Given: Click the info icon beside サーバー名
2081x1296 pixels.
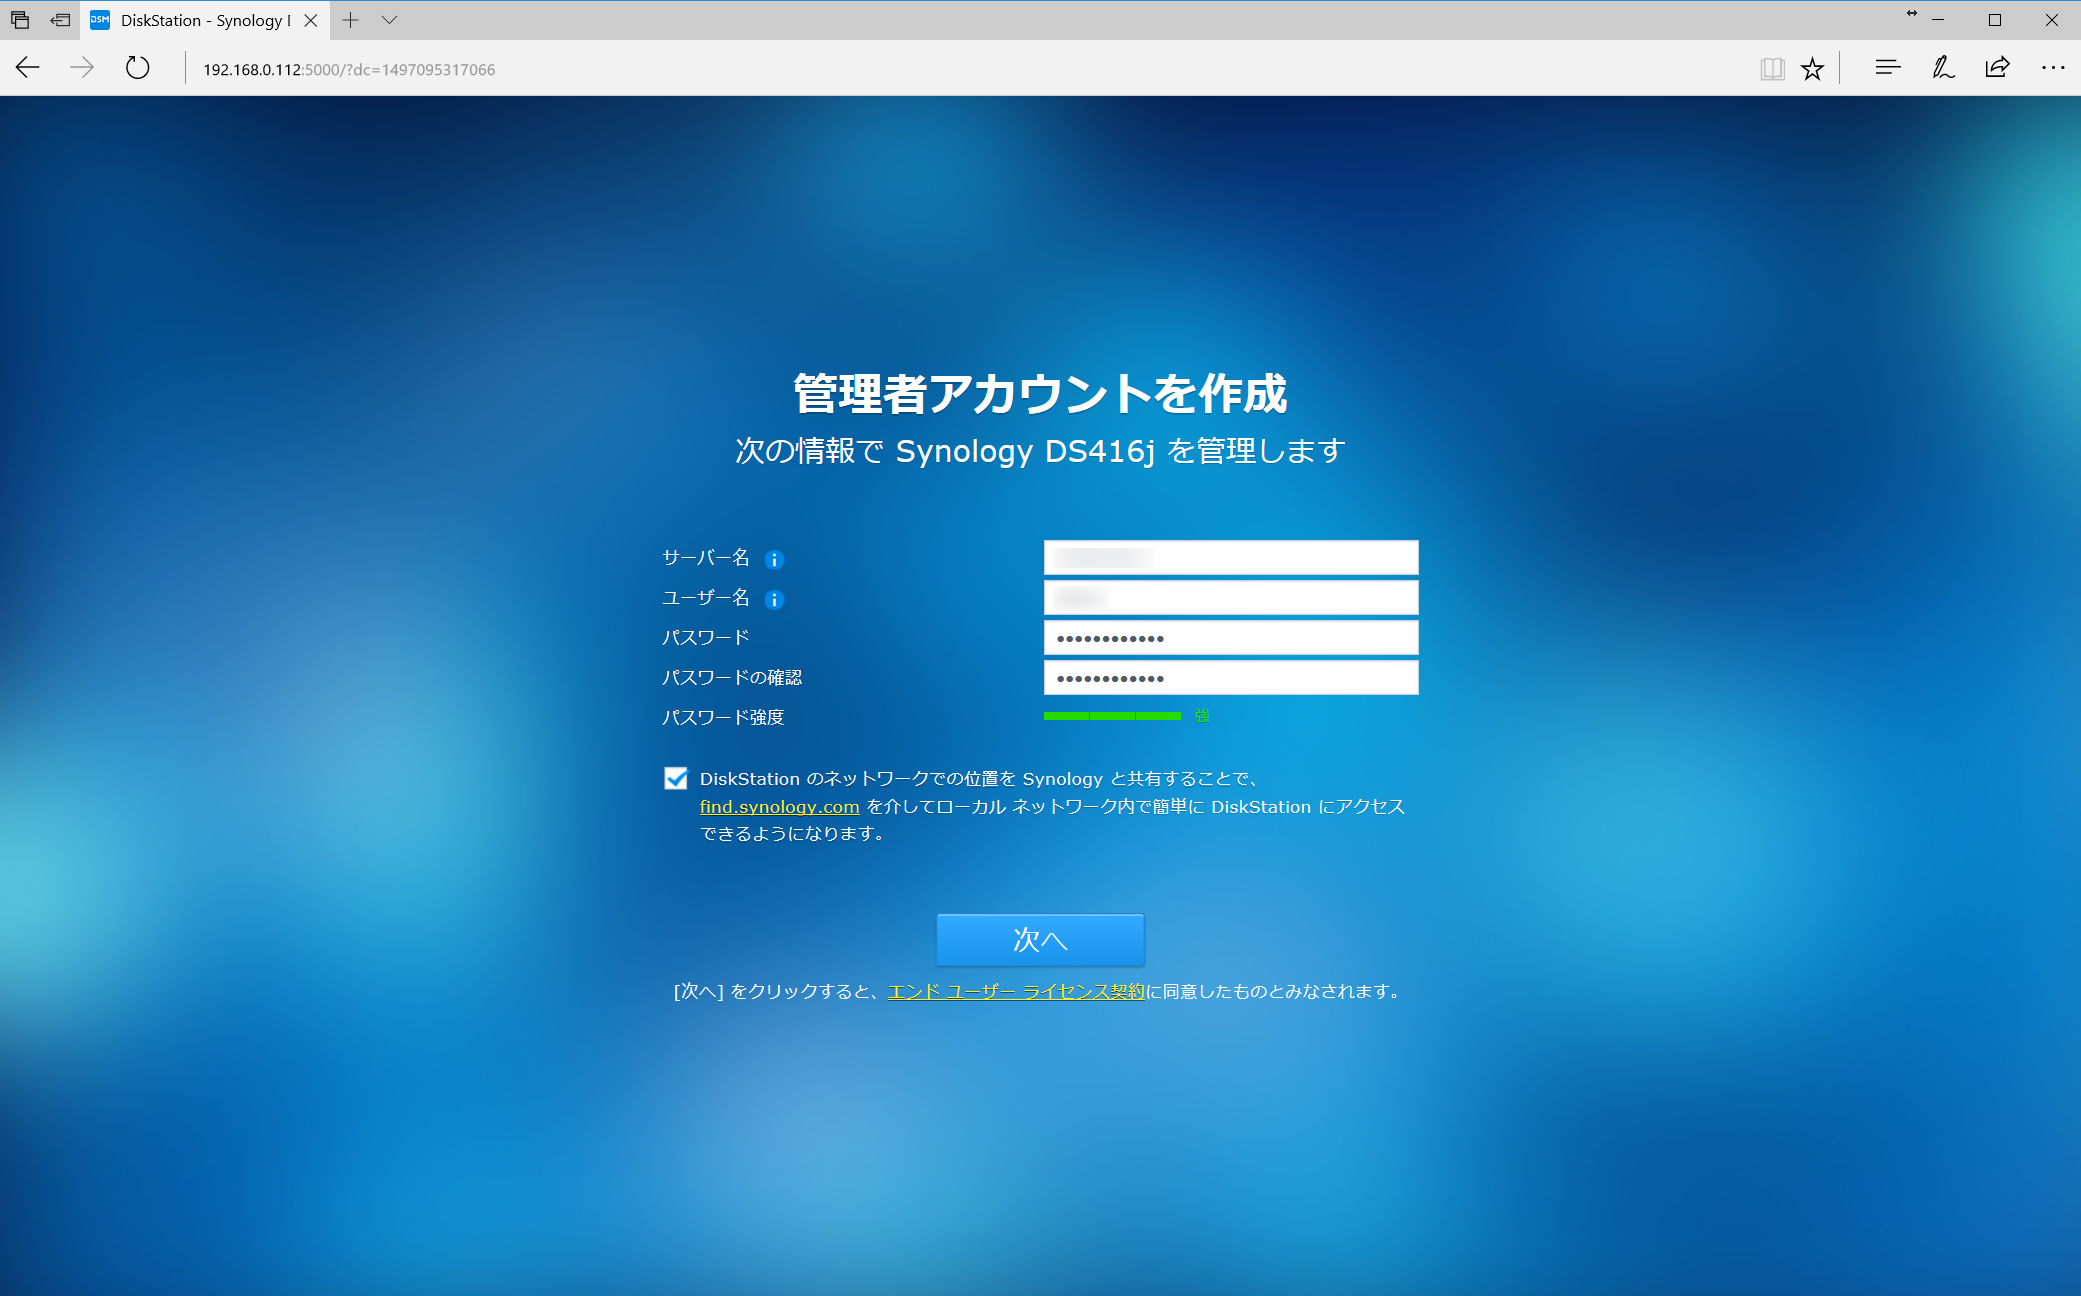Looking at the screenshot, I should pos(774,560).
